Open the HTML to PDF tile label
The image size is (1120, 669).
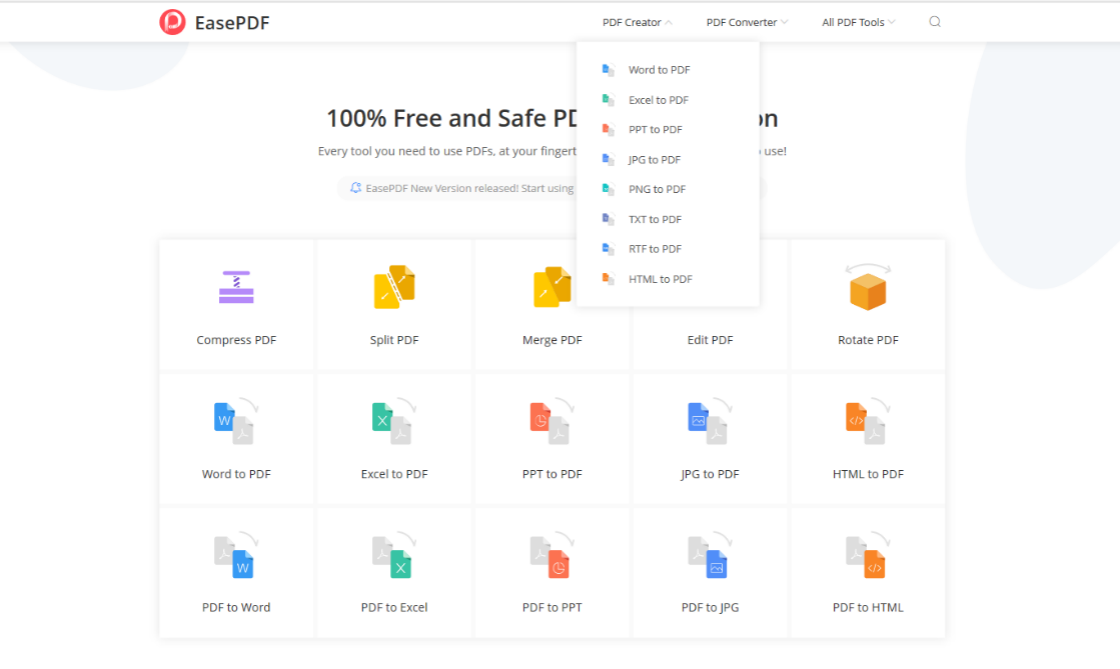point(868,474)
